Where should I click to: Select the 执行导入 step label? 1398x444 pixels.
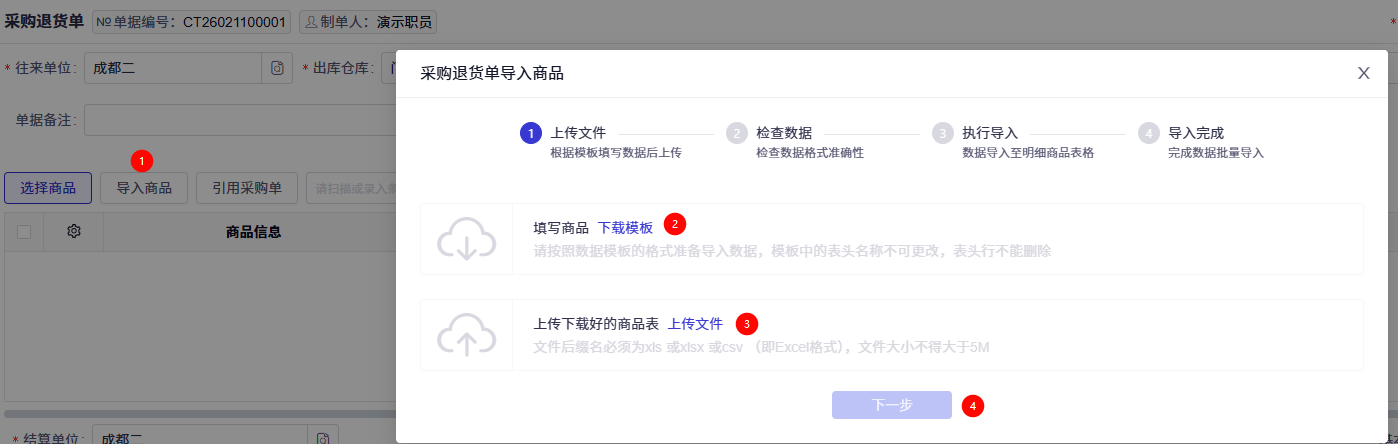(x=990, y=132)
